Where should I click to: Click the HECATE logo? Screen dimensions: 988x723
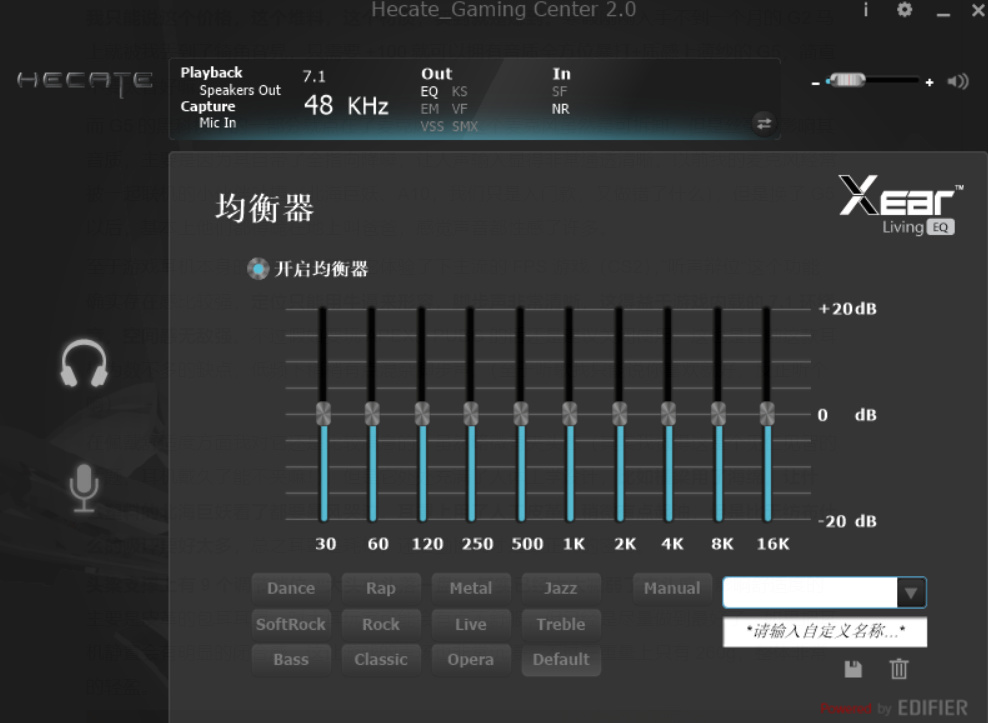pos(84,83)
